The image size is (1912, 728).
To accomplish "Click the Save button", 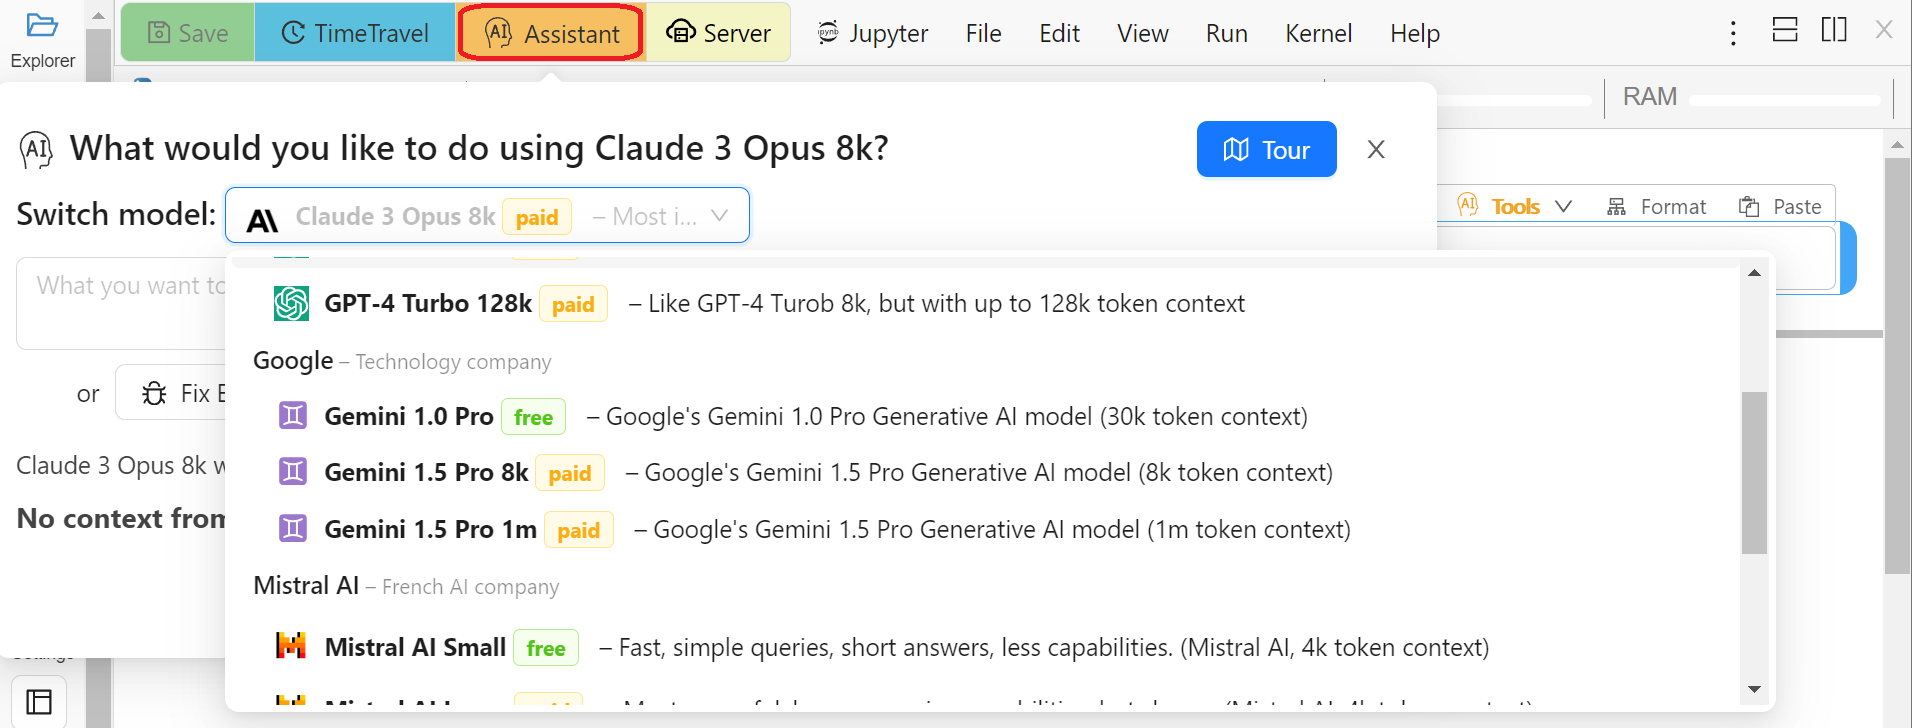I will [x=188, y=33].
